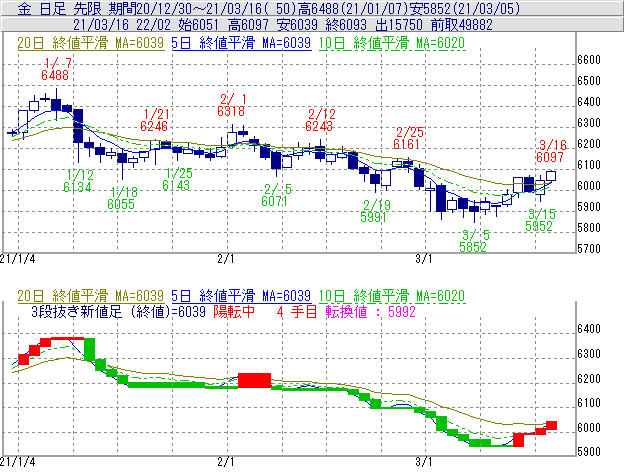Select the 2/1 peak label 6318
Screen dimensions: 624x473
click(231, 111)
